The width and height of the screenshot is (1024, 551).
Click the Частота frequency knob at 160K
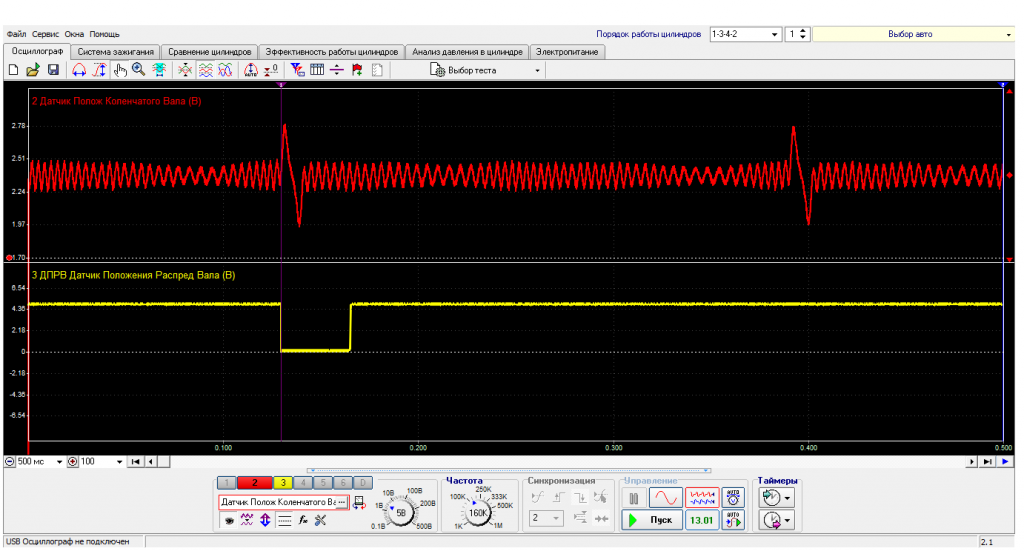(x=477, y=513)
